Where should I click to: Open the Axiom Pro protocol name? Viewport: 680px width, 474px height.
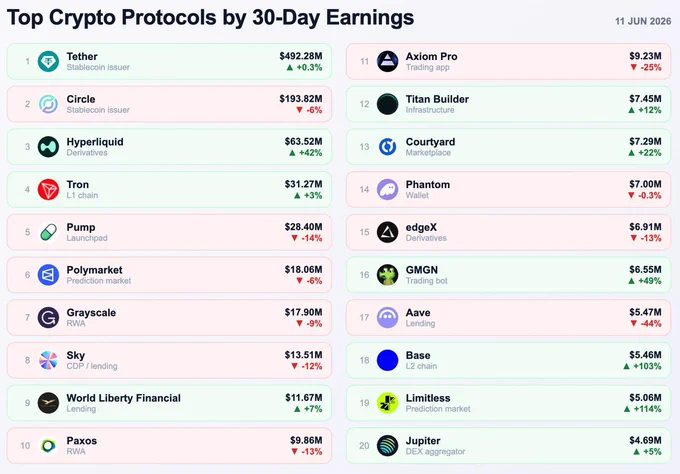[x=431, y=56]
